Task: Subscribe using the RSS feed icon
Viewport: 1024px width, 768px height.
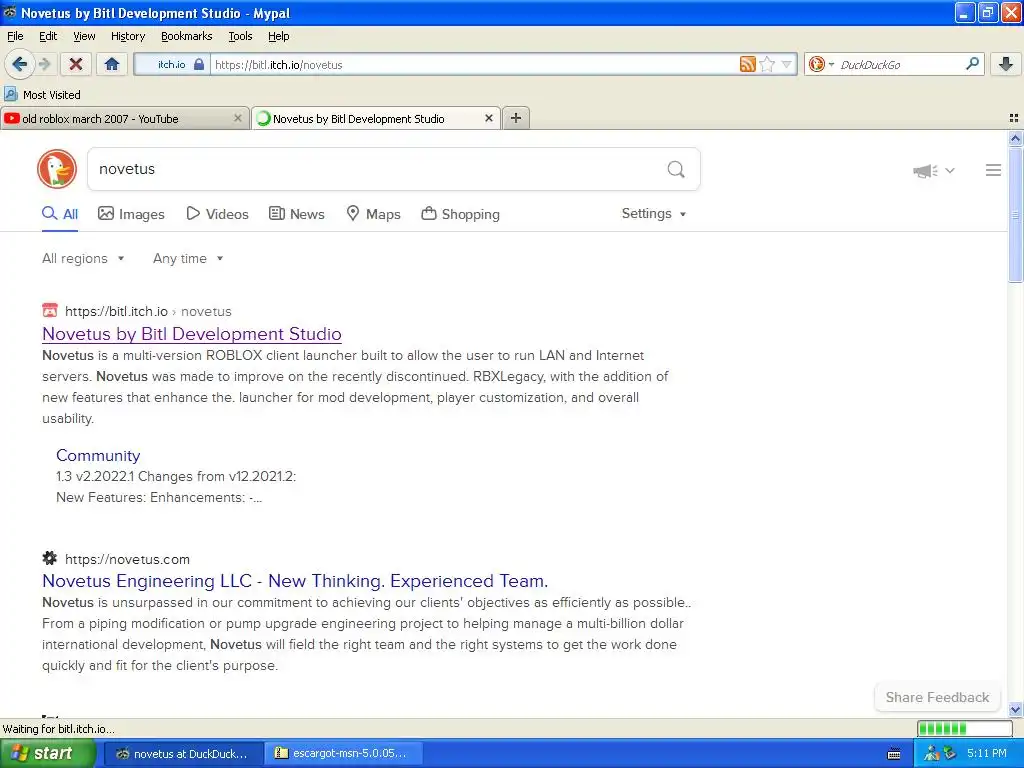Action: click(x=748, y=64)
